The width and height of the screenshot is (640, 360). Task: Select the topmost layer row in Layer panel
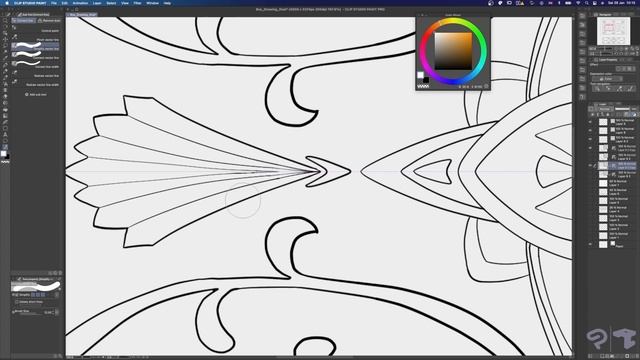tap(614, 122)
